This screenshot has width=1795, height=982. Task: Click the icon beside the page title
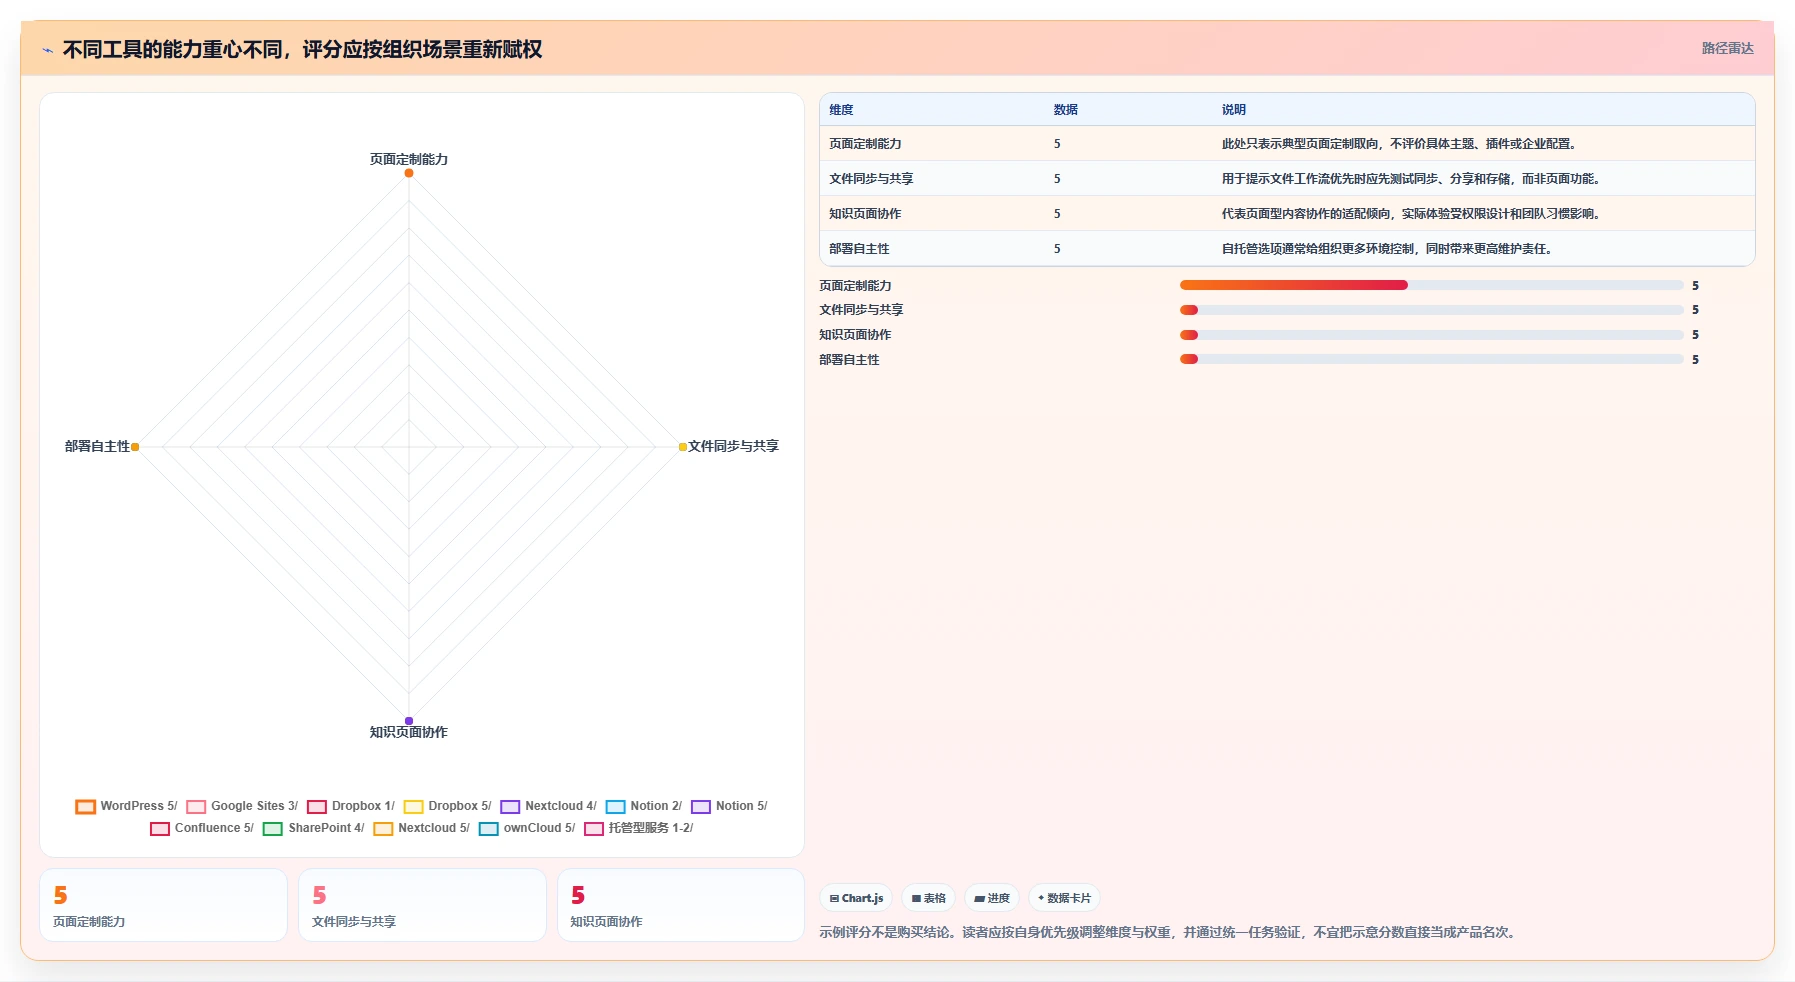coord(48,50)
